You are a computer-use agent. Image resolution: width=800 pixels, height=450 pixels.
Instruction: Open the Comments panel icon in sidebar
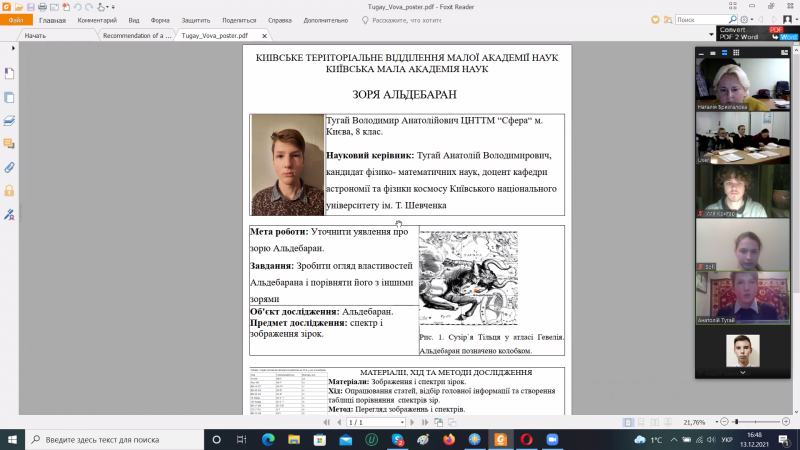(x=9, y=144)
